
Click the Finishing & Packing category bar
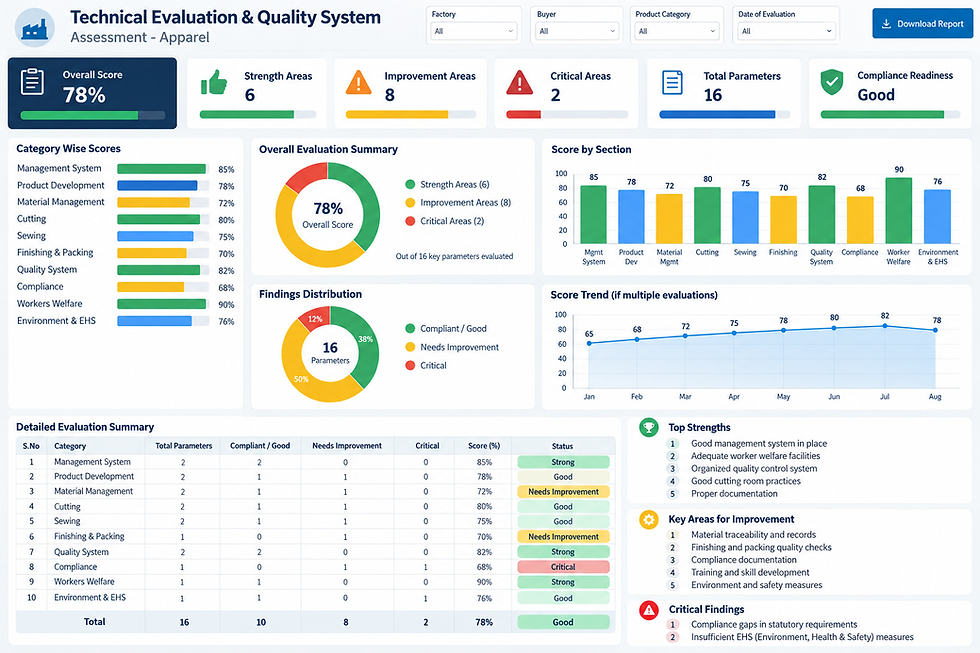pyautogui.click(x=162, y=253)
